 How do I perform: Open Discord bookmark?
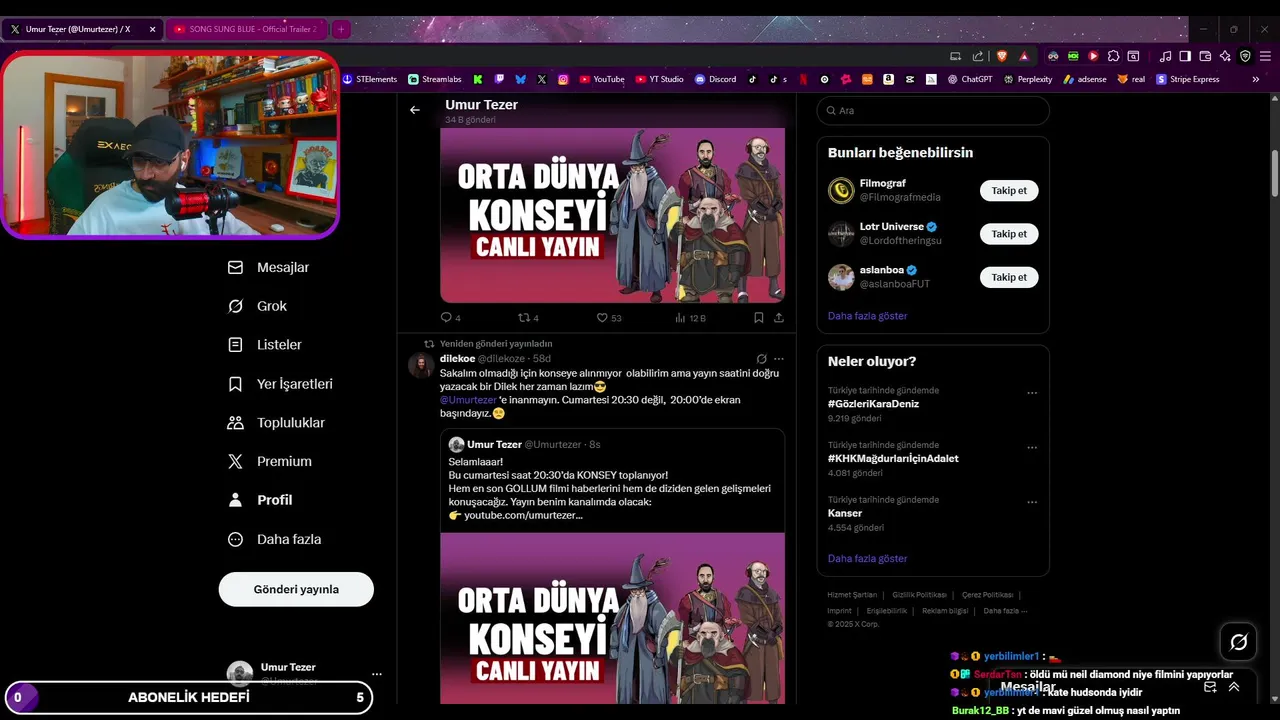click(716, 79)
